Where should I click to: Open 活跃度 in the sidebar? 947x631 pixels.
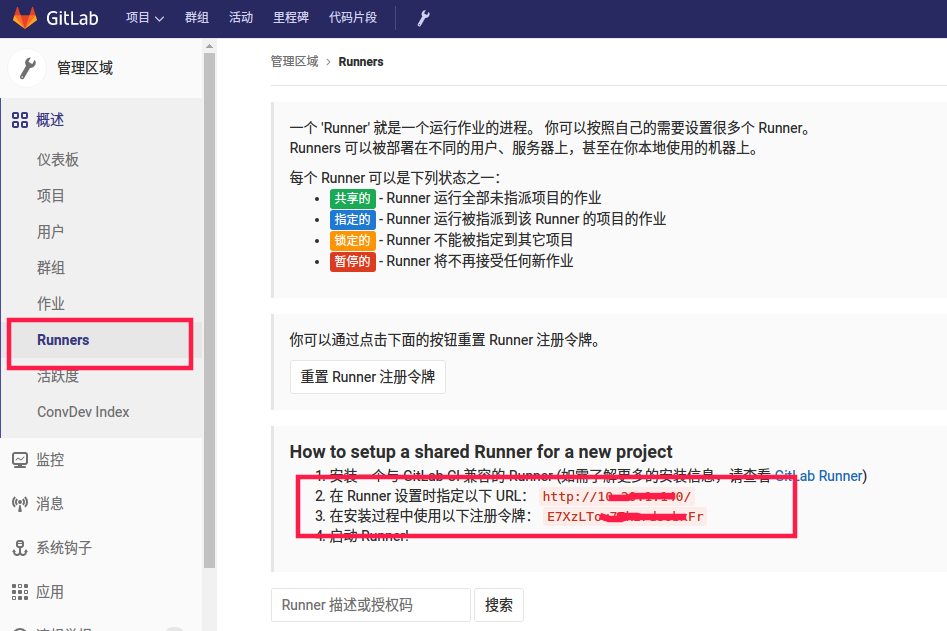pos(58,376)
